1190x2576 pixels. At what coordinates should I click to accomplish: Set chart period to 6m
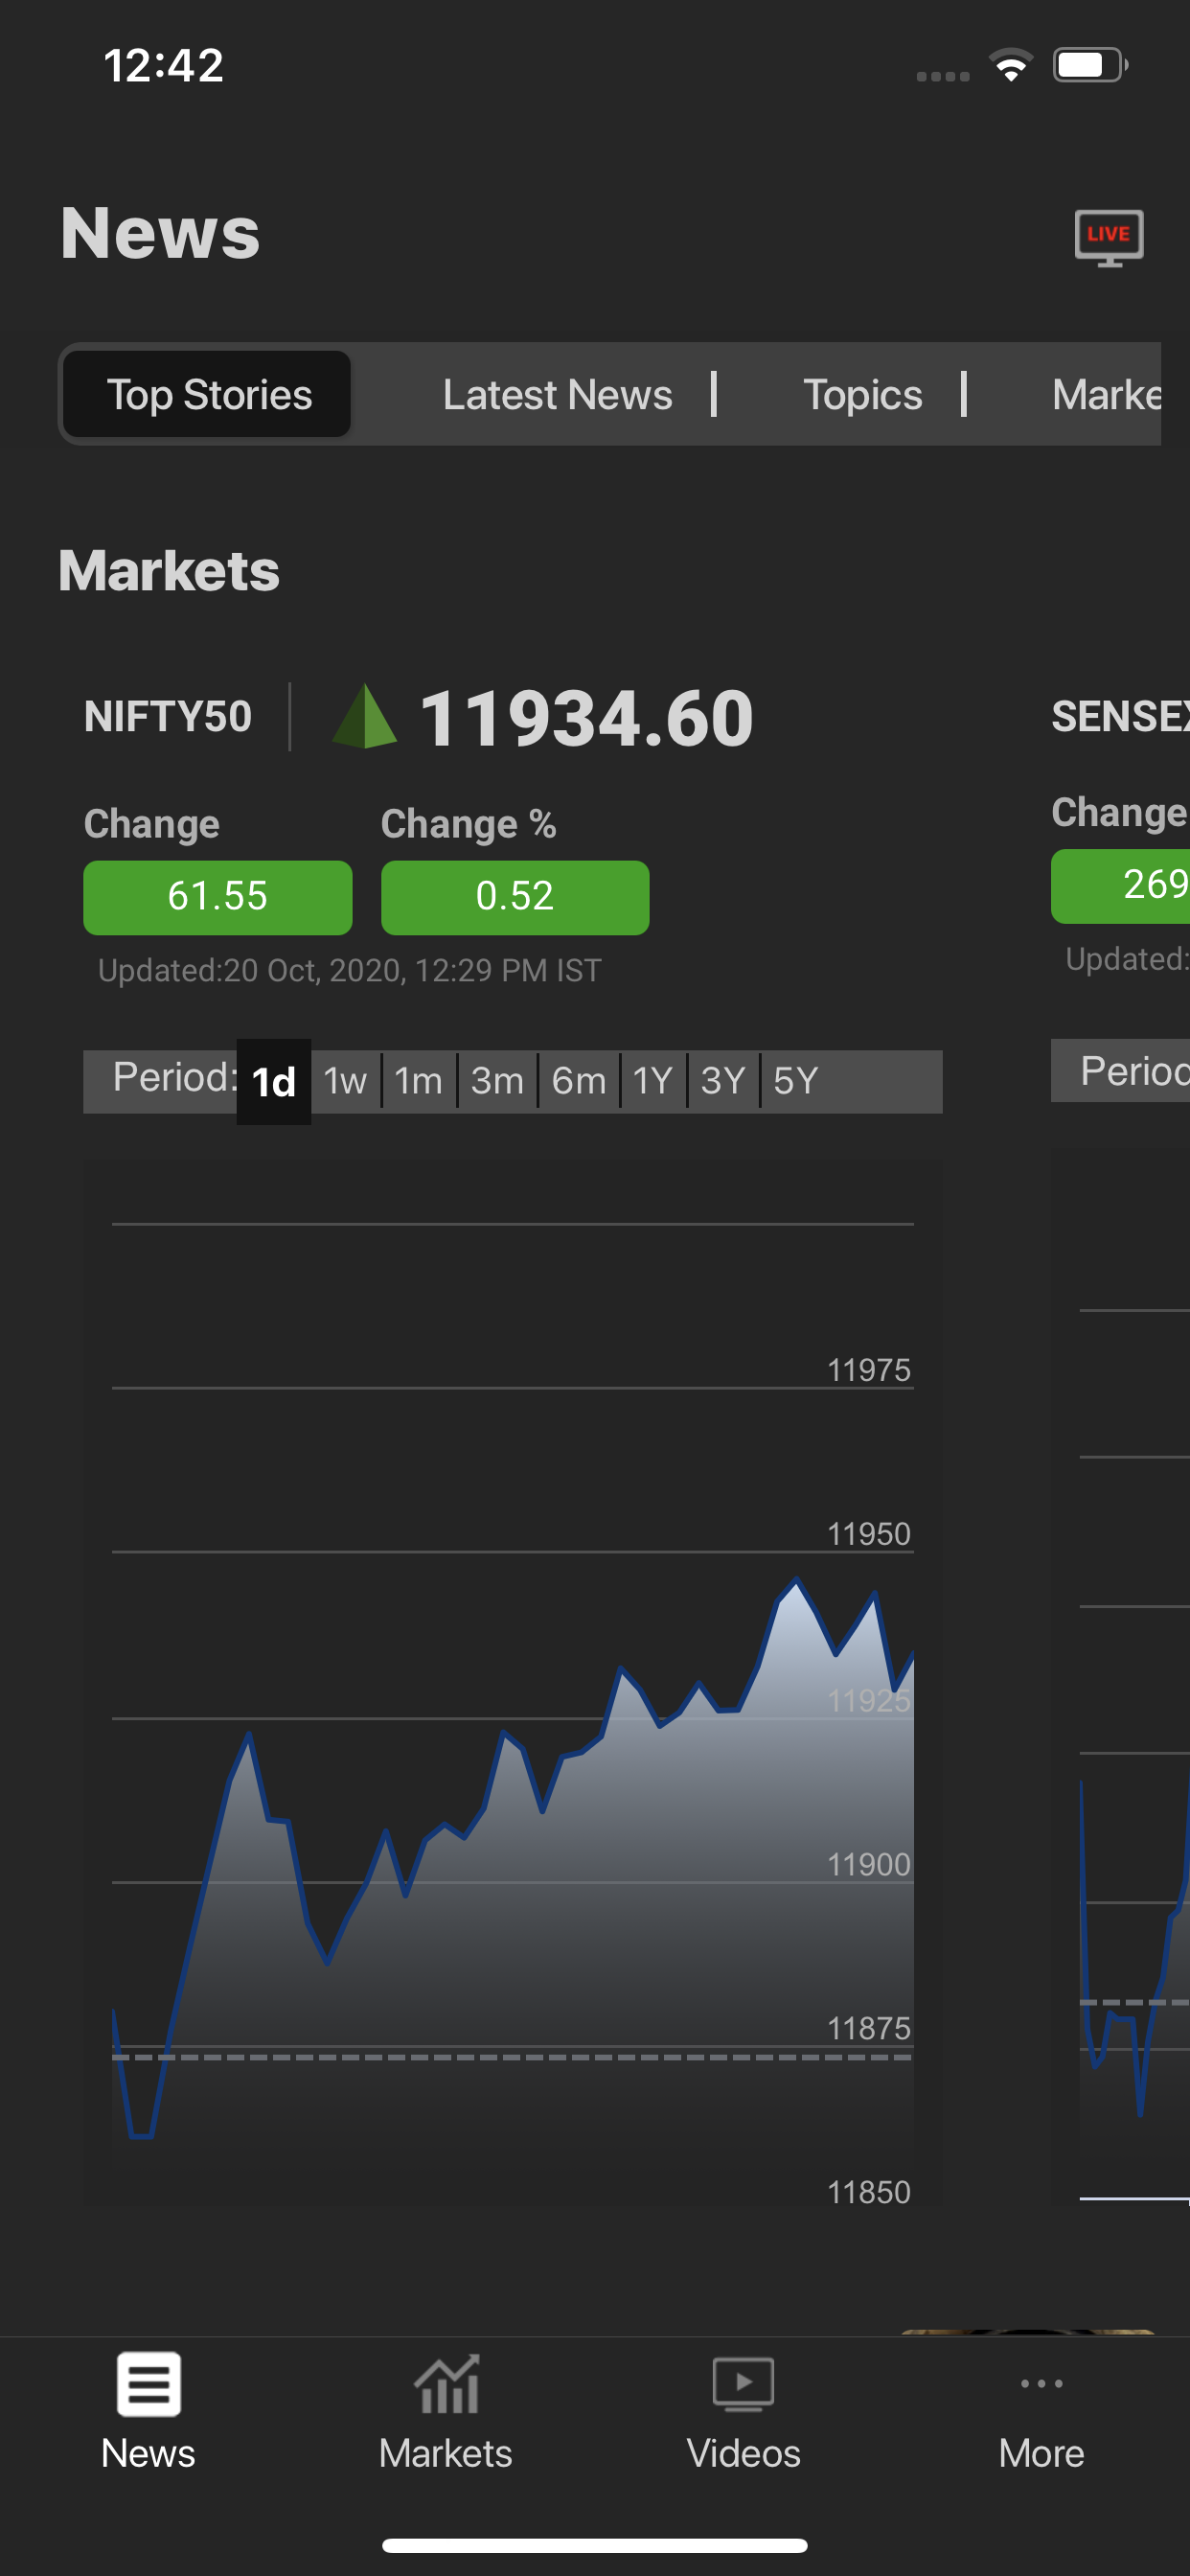pos(578,1082)
